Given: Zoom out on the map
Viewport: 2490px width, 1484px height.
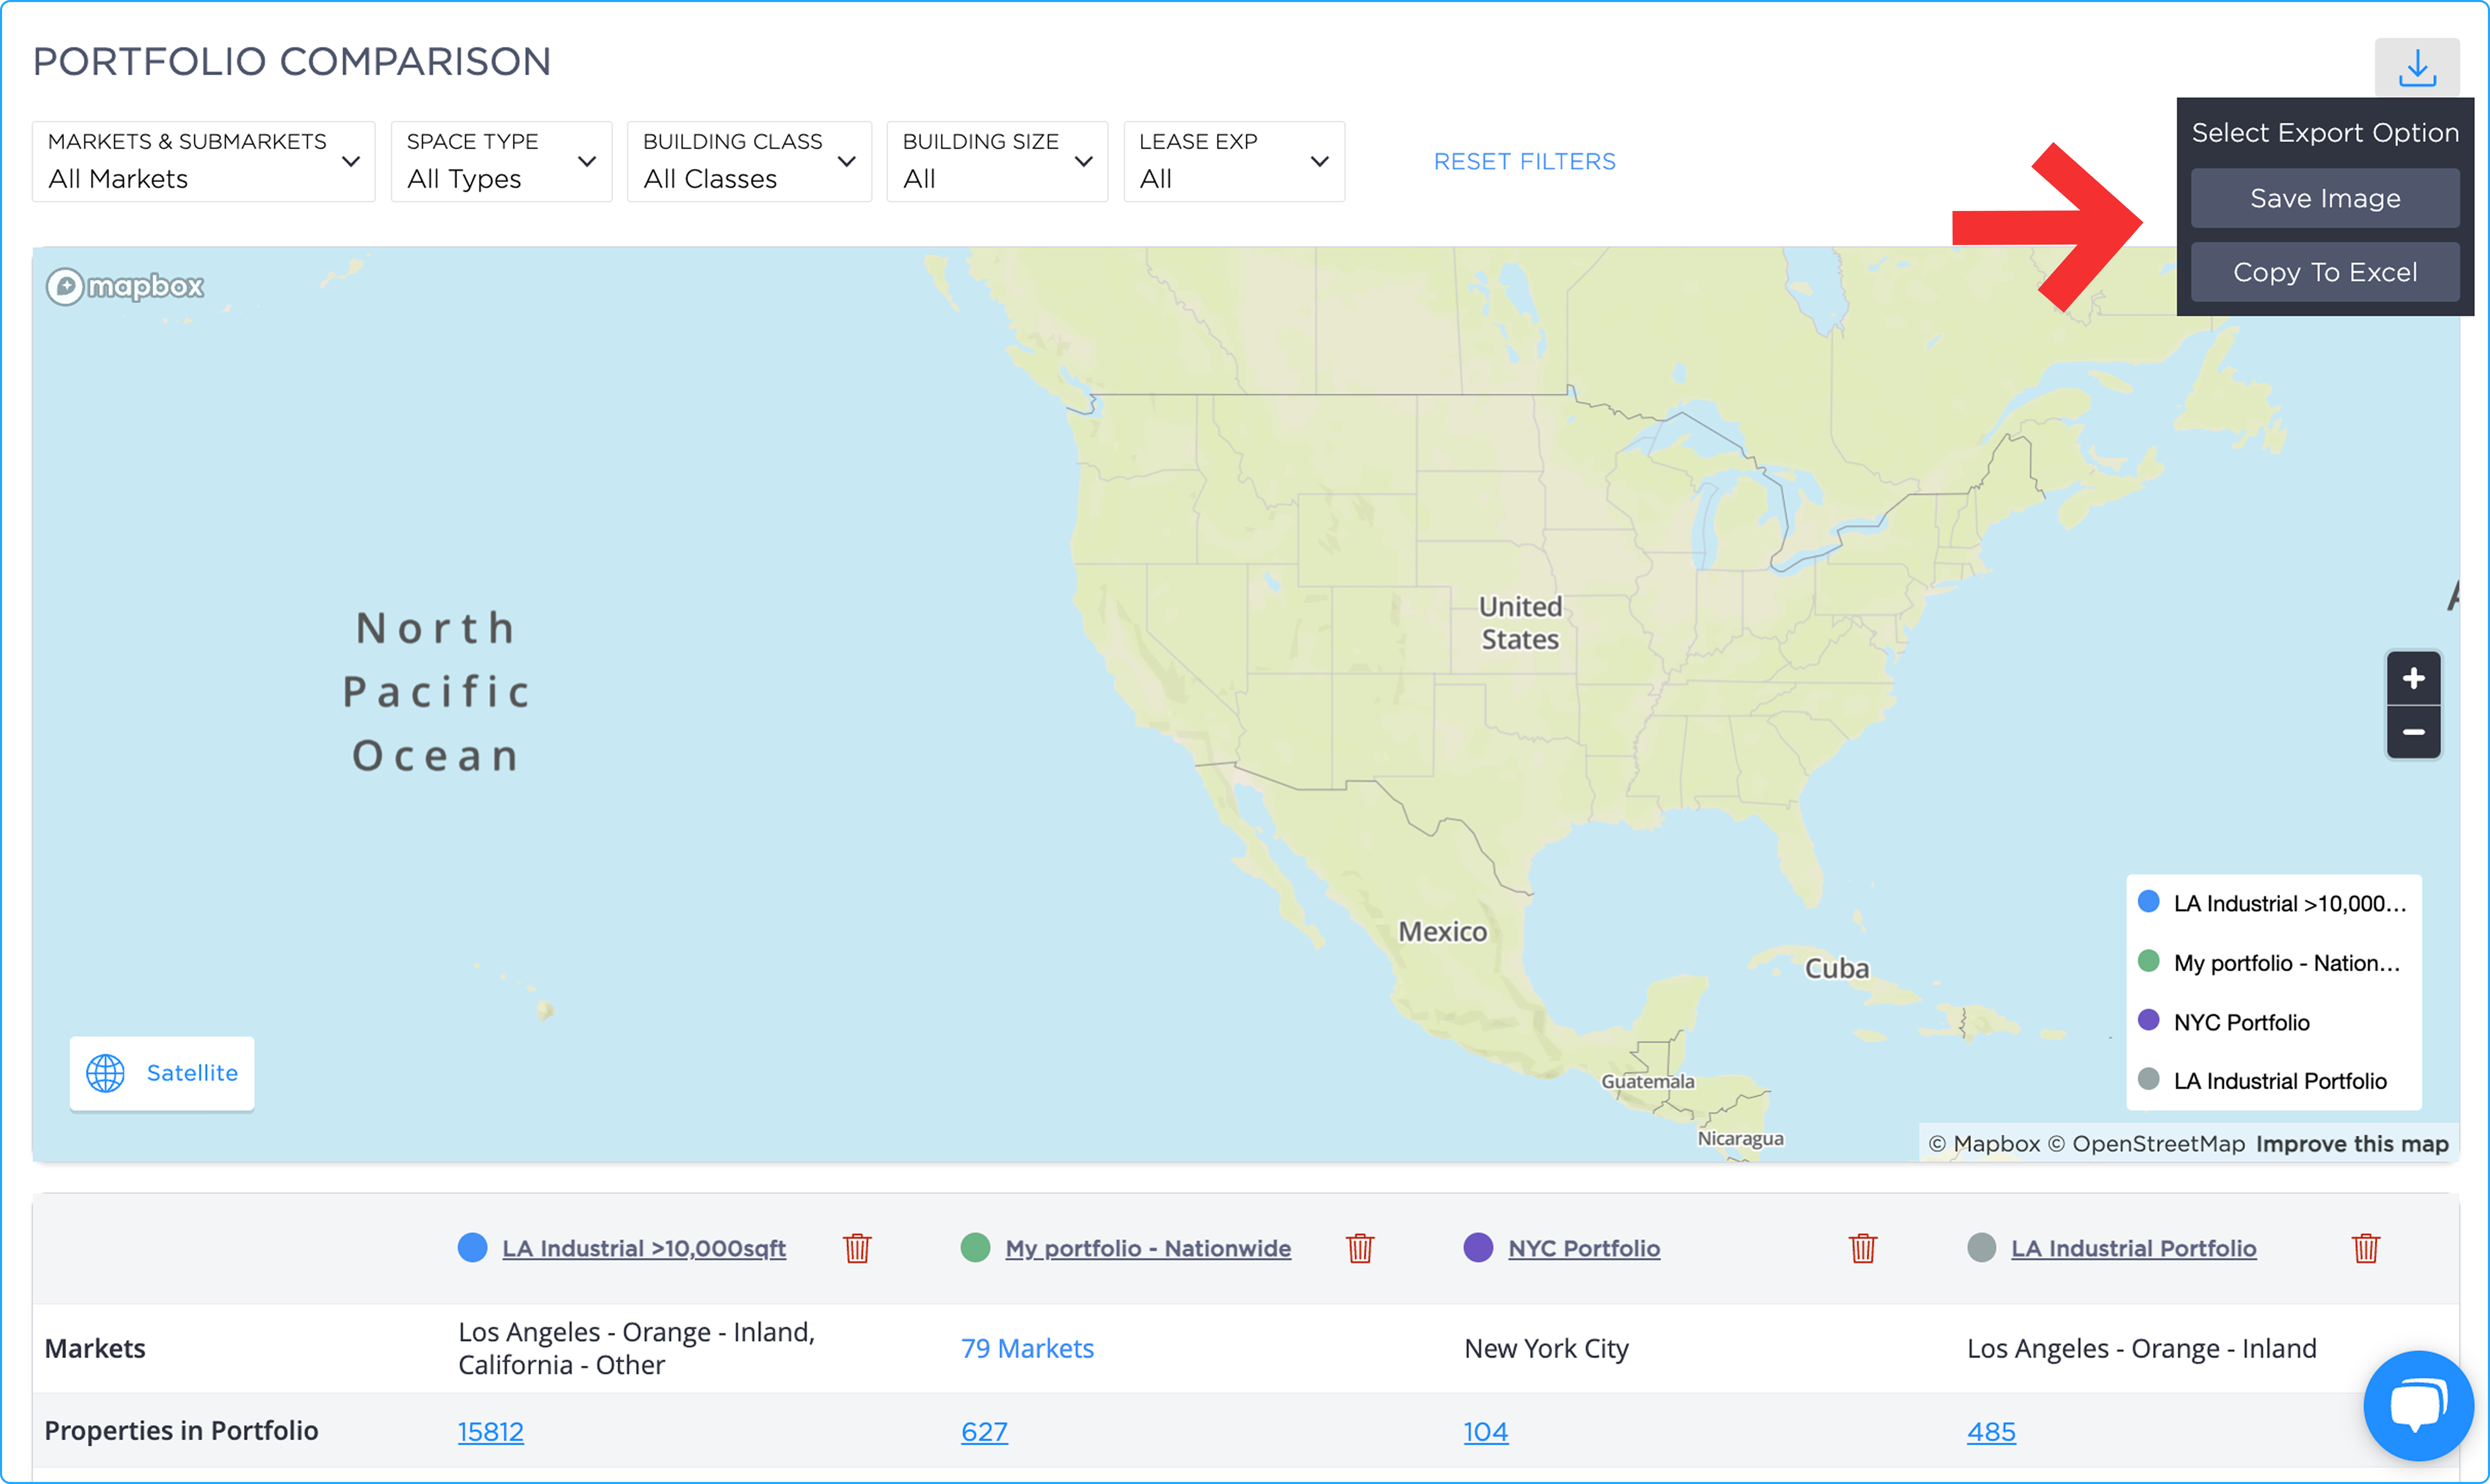Looking at the screenshot, I should click(2413, 732).
